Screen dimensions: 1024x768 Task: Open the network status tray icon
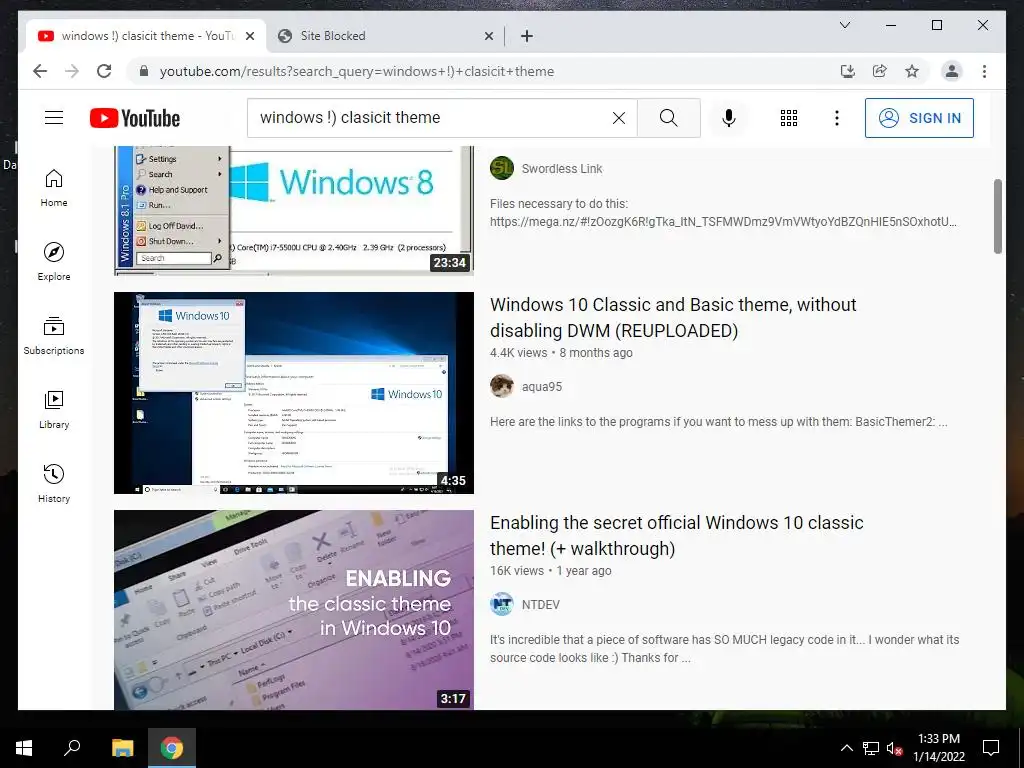pyautogui.click(x=871, y=748)
